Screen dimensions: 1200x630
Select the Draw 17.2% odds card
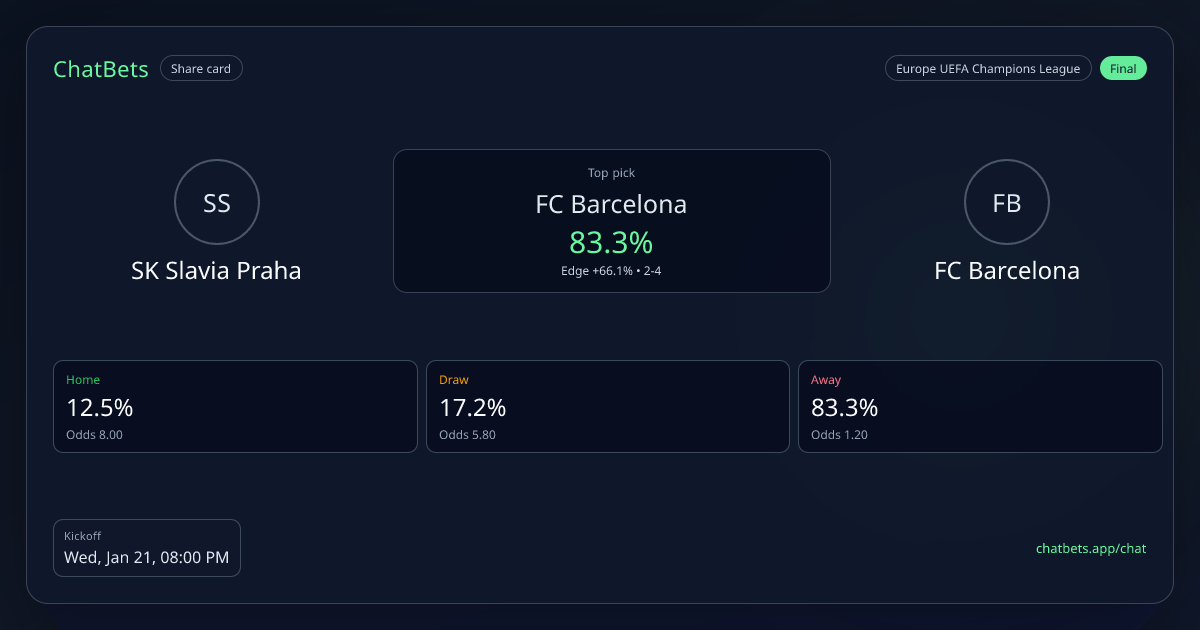(x=608, y=406)
